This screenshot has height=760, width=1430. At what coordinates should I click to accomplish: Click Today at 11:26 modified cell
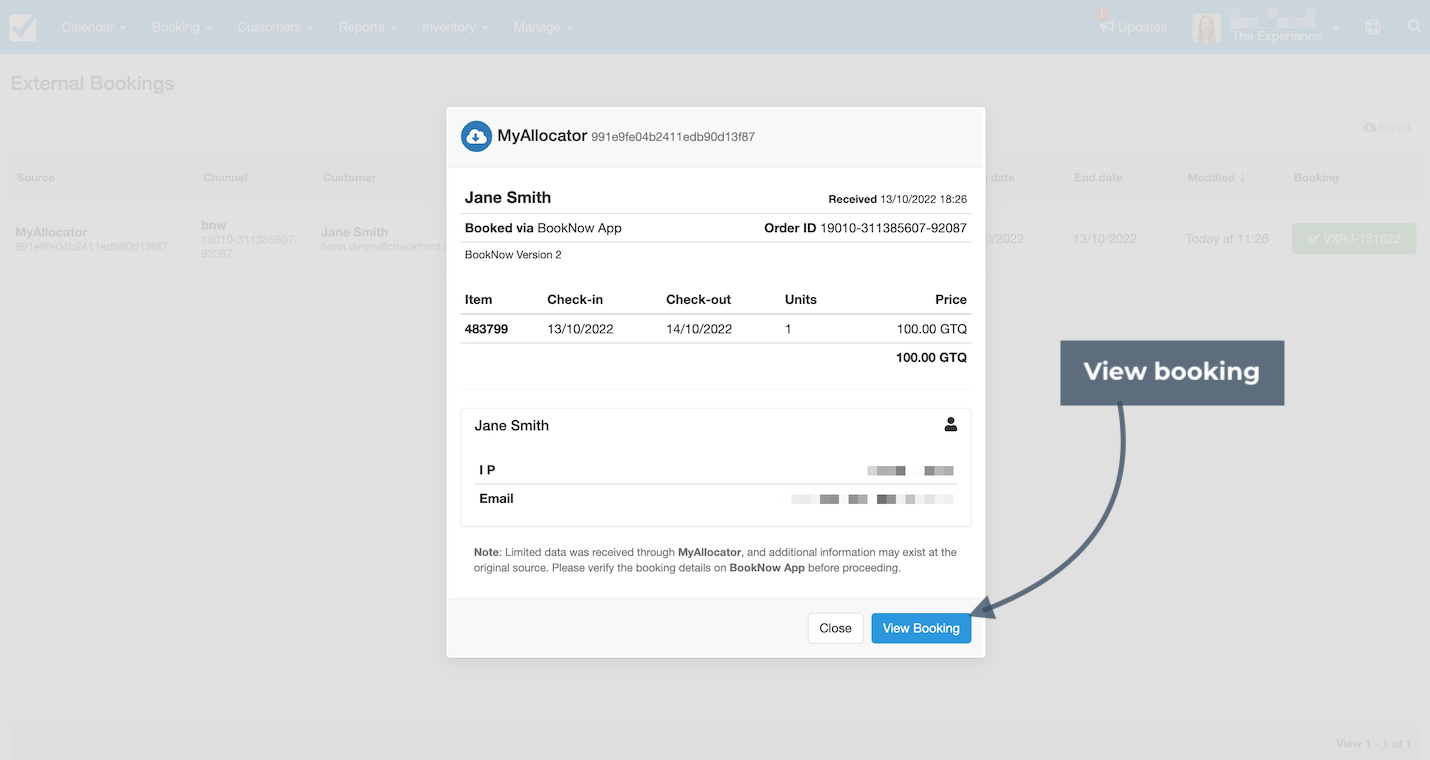coord(1227,239)
